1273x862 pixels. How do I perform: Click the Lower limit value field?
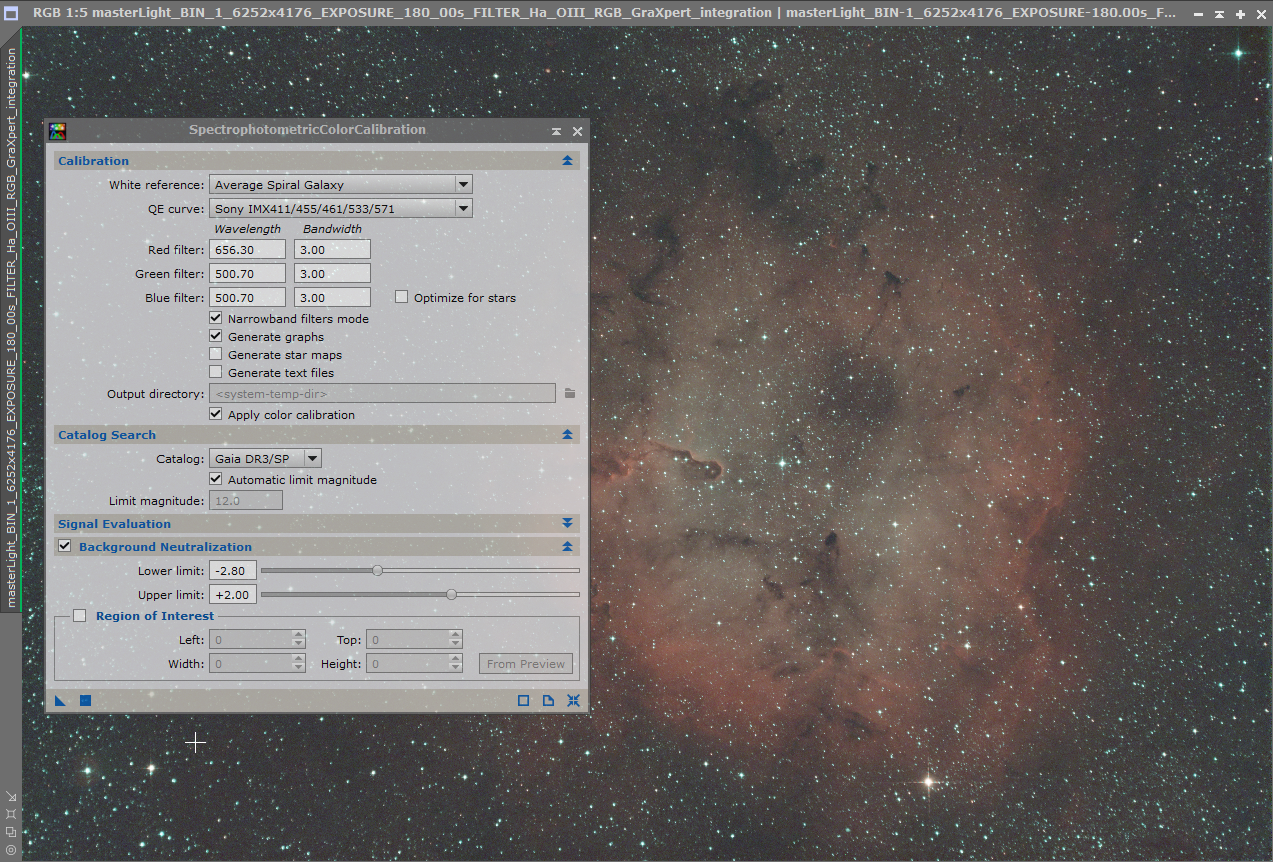233,571
